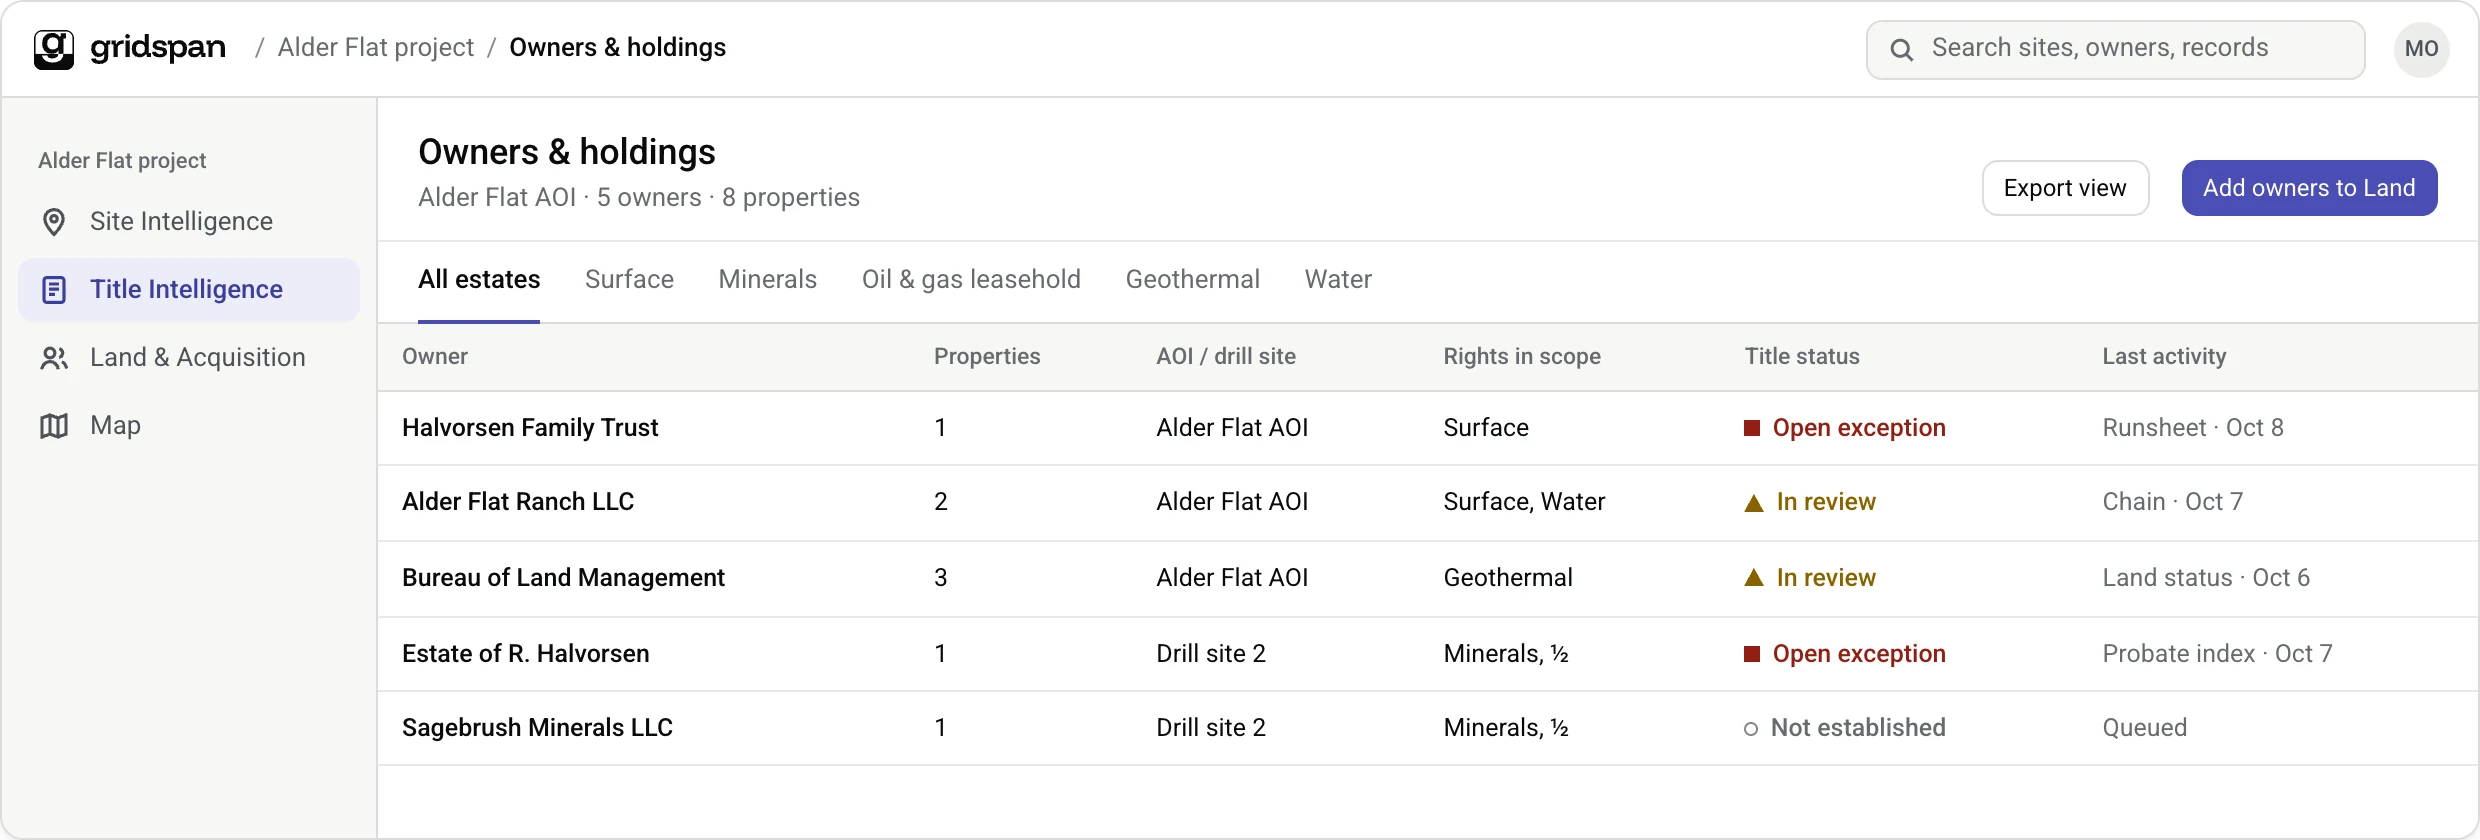Click the search magnifier icon
Screen dimensions: 2480x840
(1901, 49)
